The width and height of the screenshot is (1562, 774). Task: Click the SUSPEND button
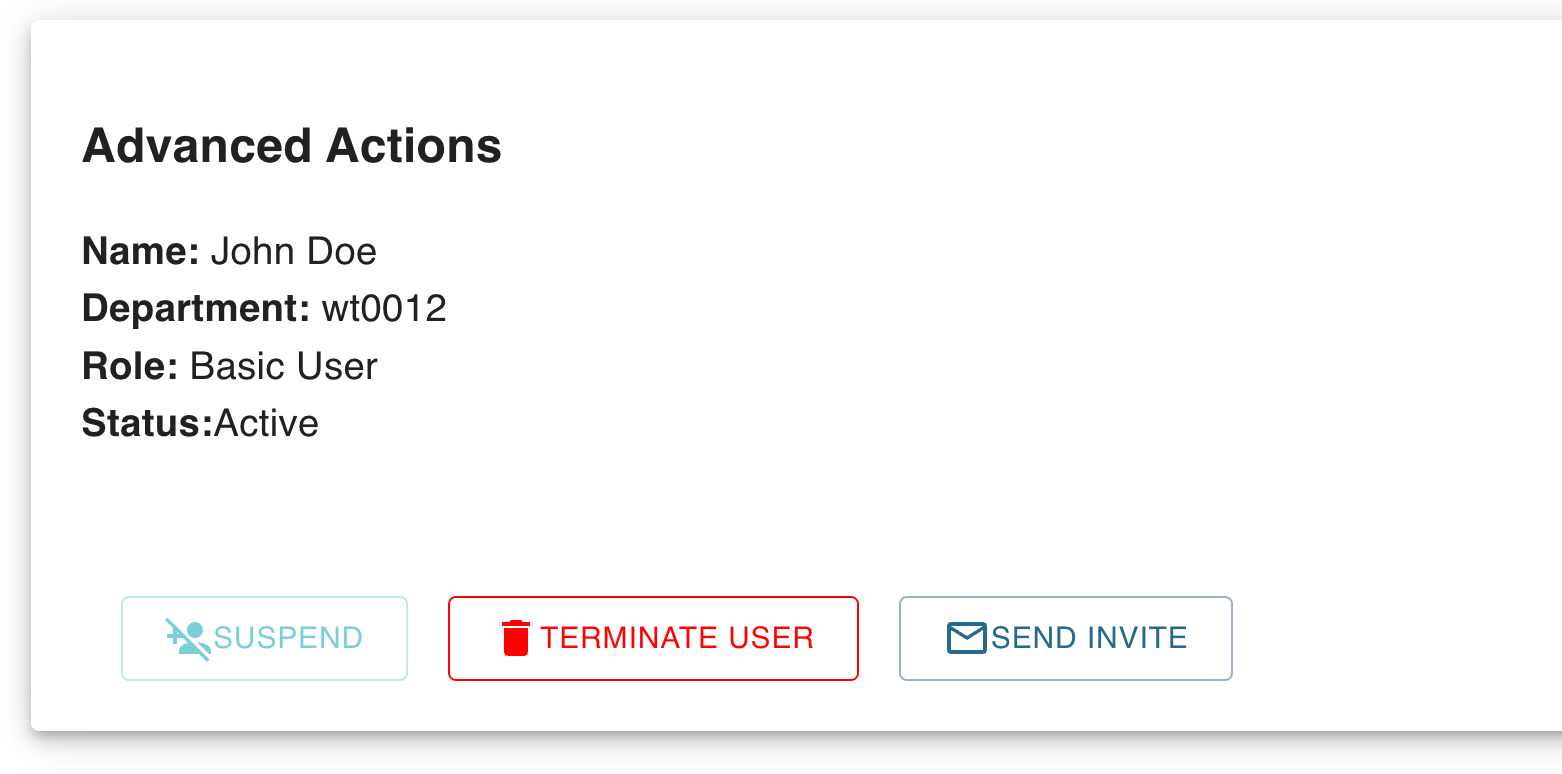264,638
